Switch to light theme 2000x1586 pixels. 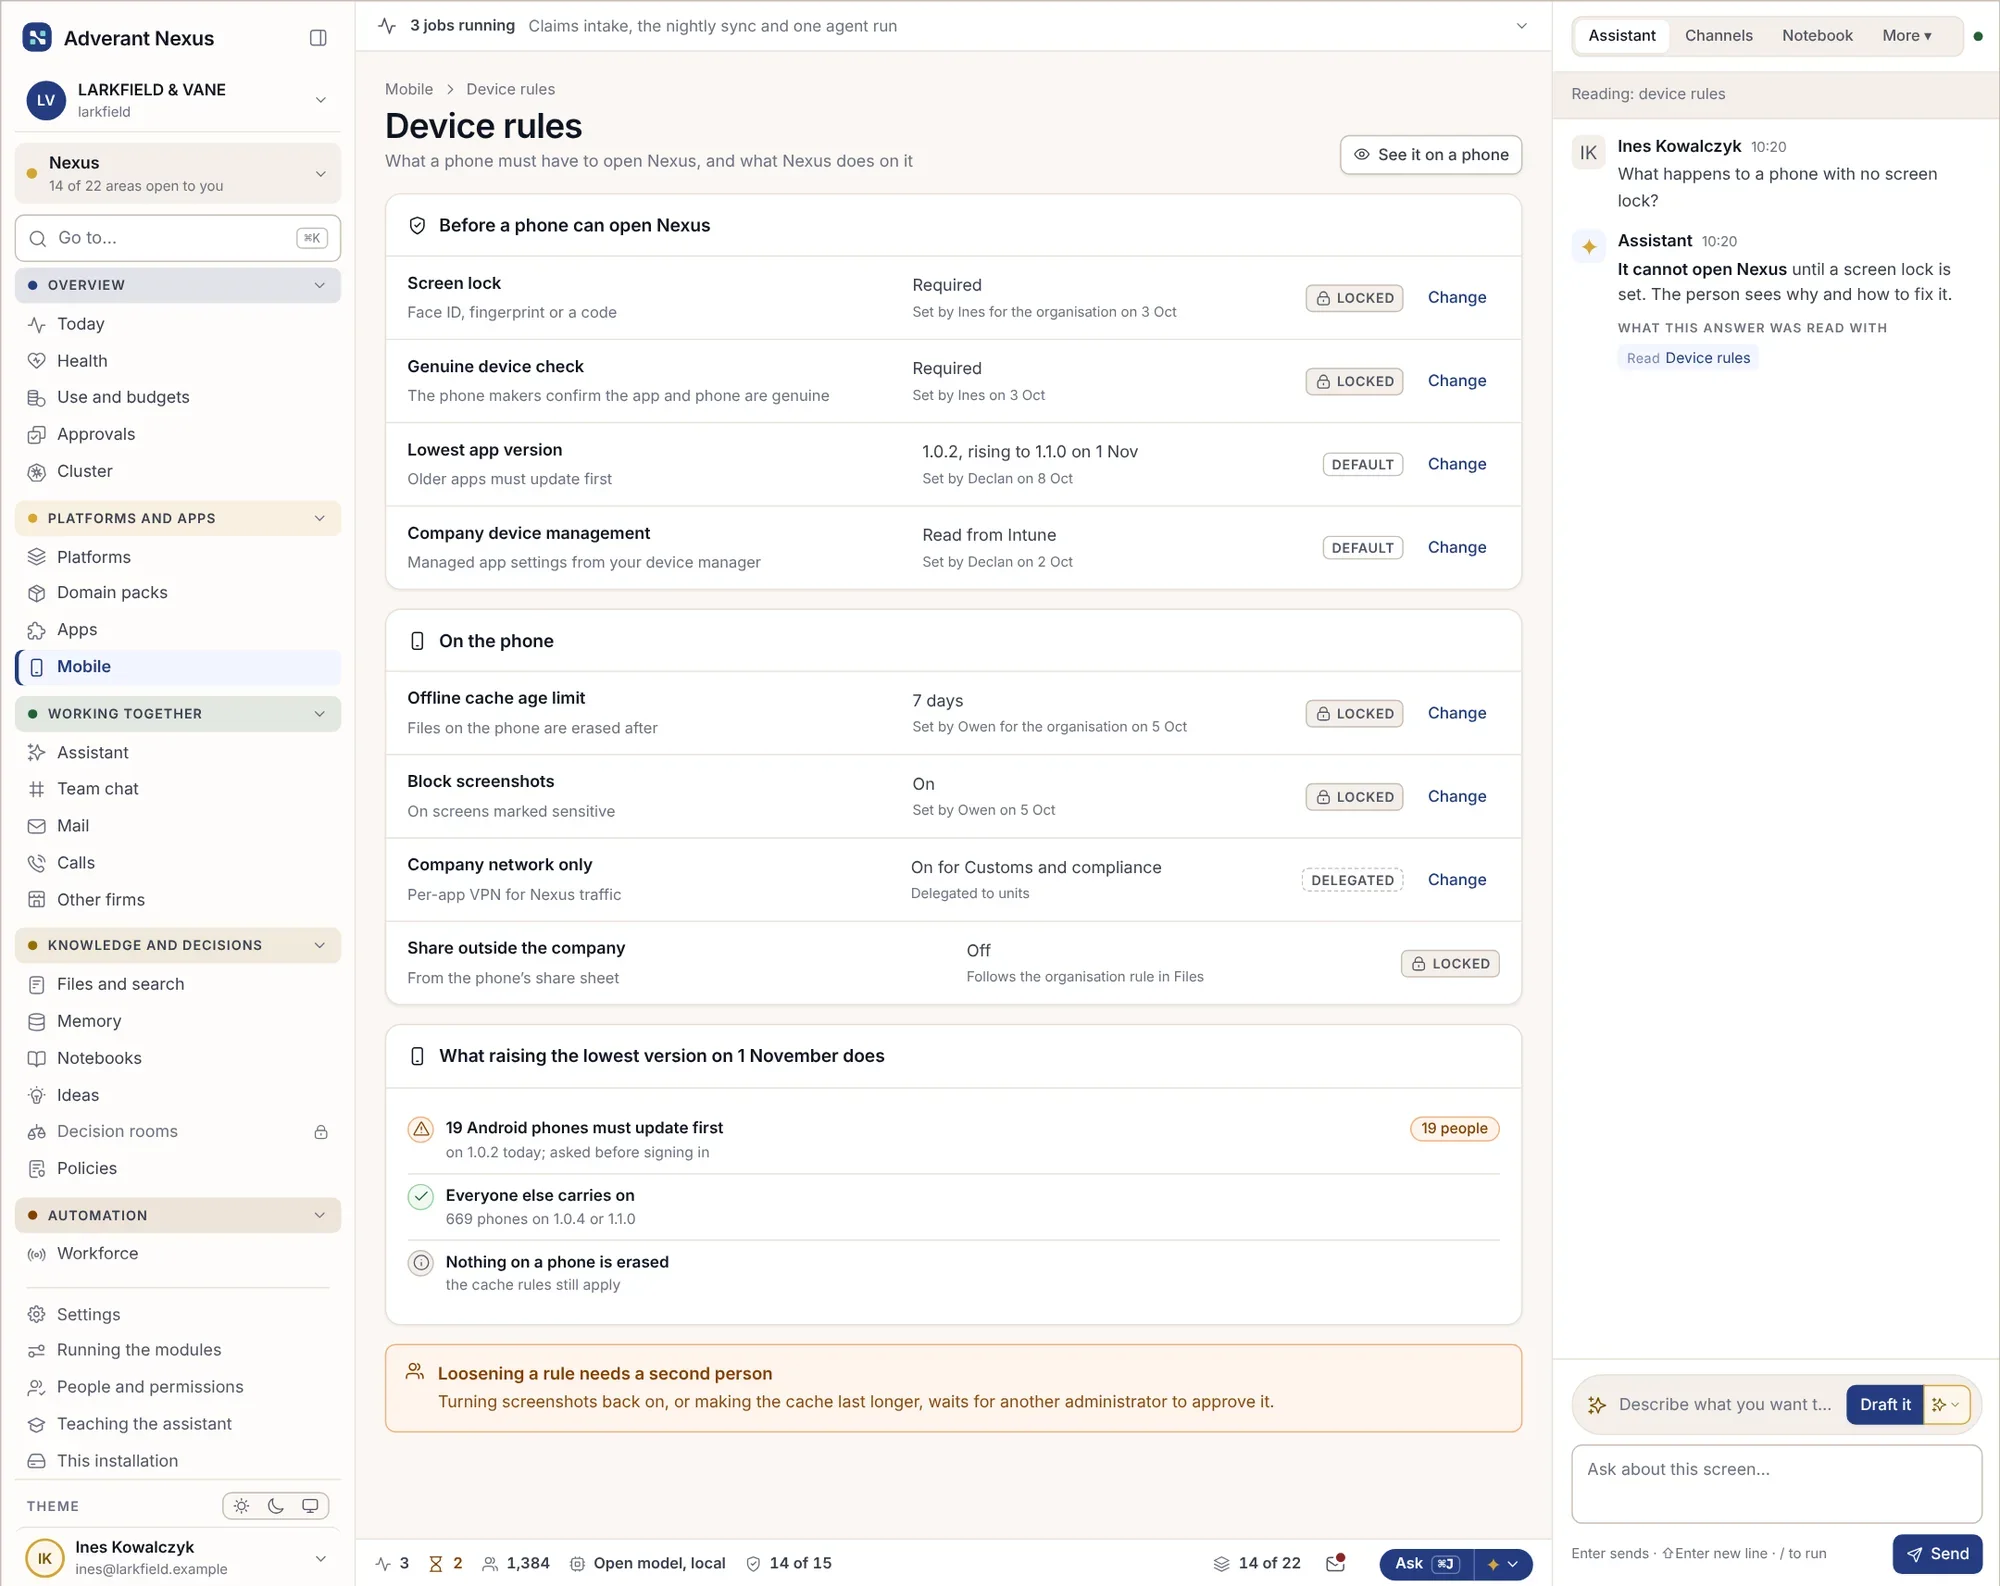[x=242, y=1506]
